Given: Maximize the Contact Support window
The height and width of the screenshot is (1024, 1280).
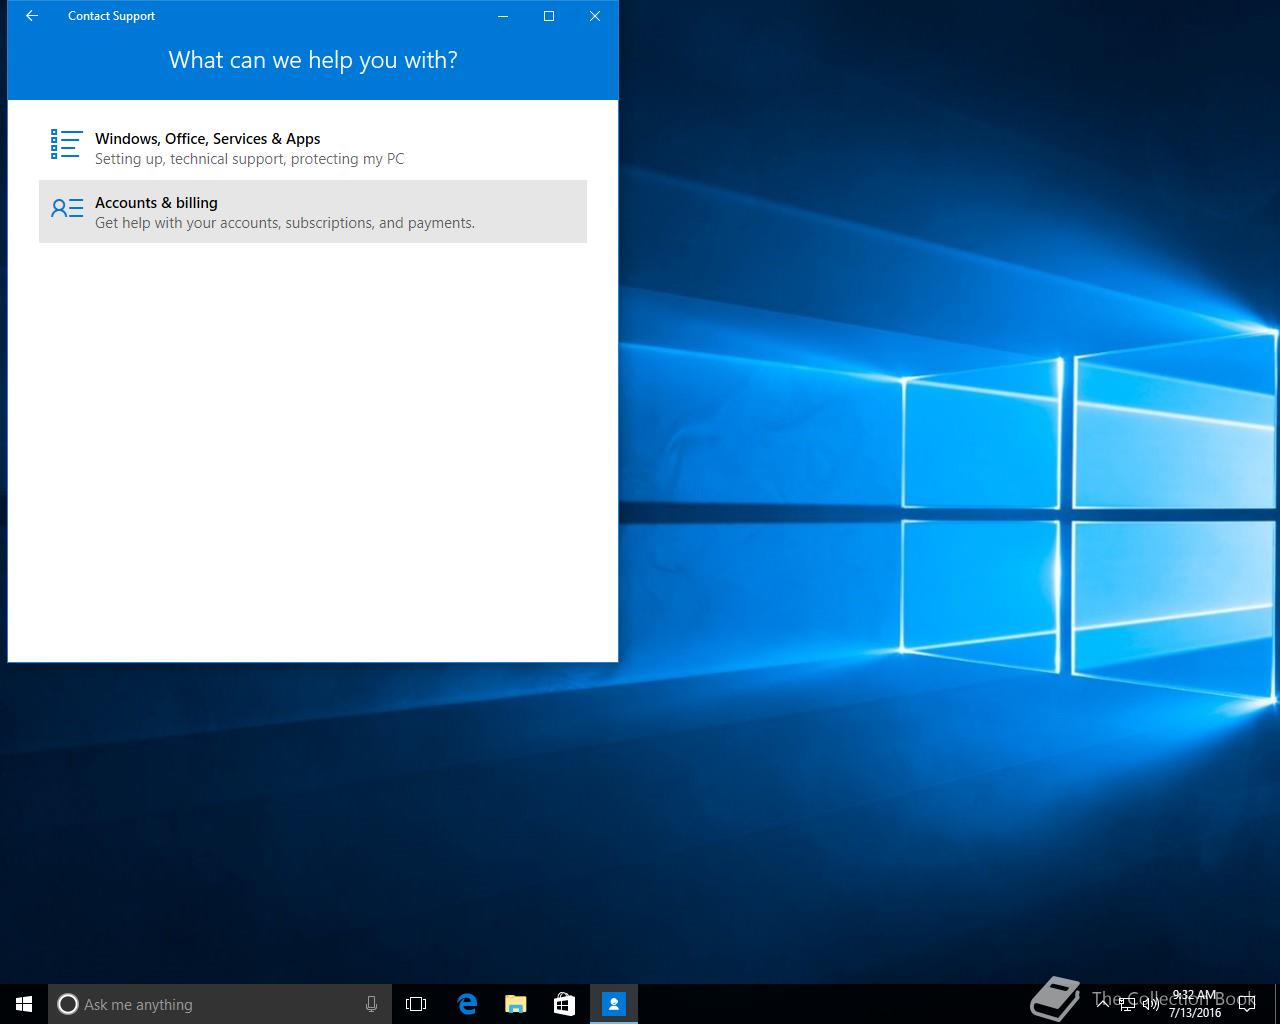Looking at the screenshot, I should 549,16.
